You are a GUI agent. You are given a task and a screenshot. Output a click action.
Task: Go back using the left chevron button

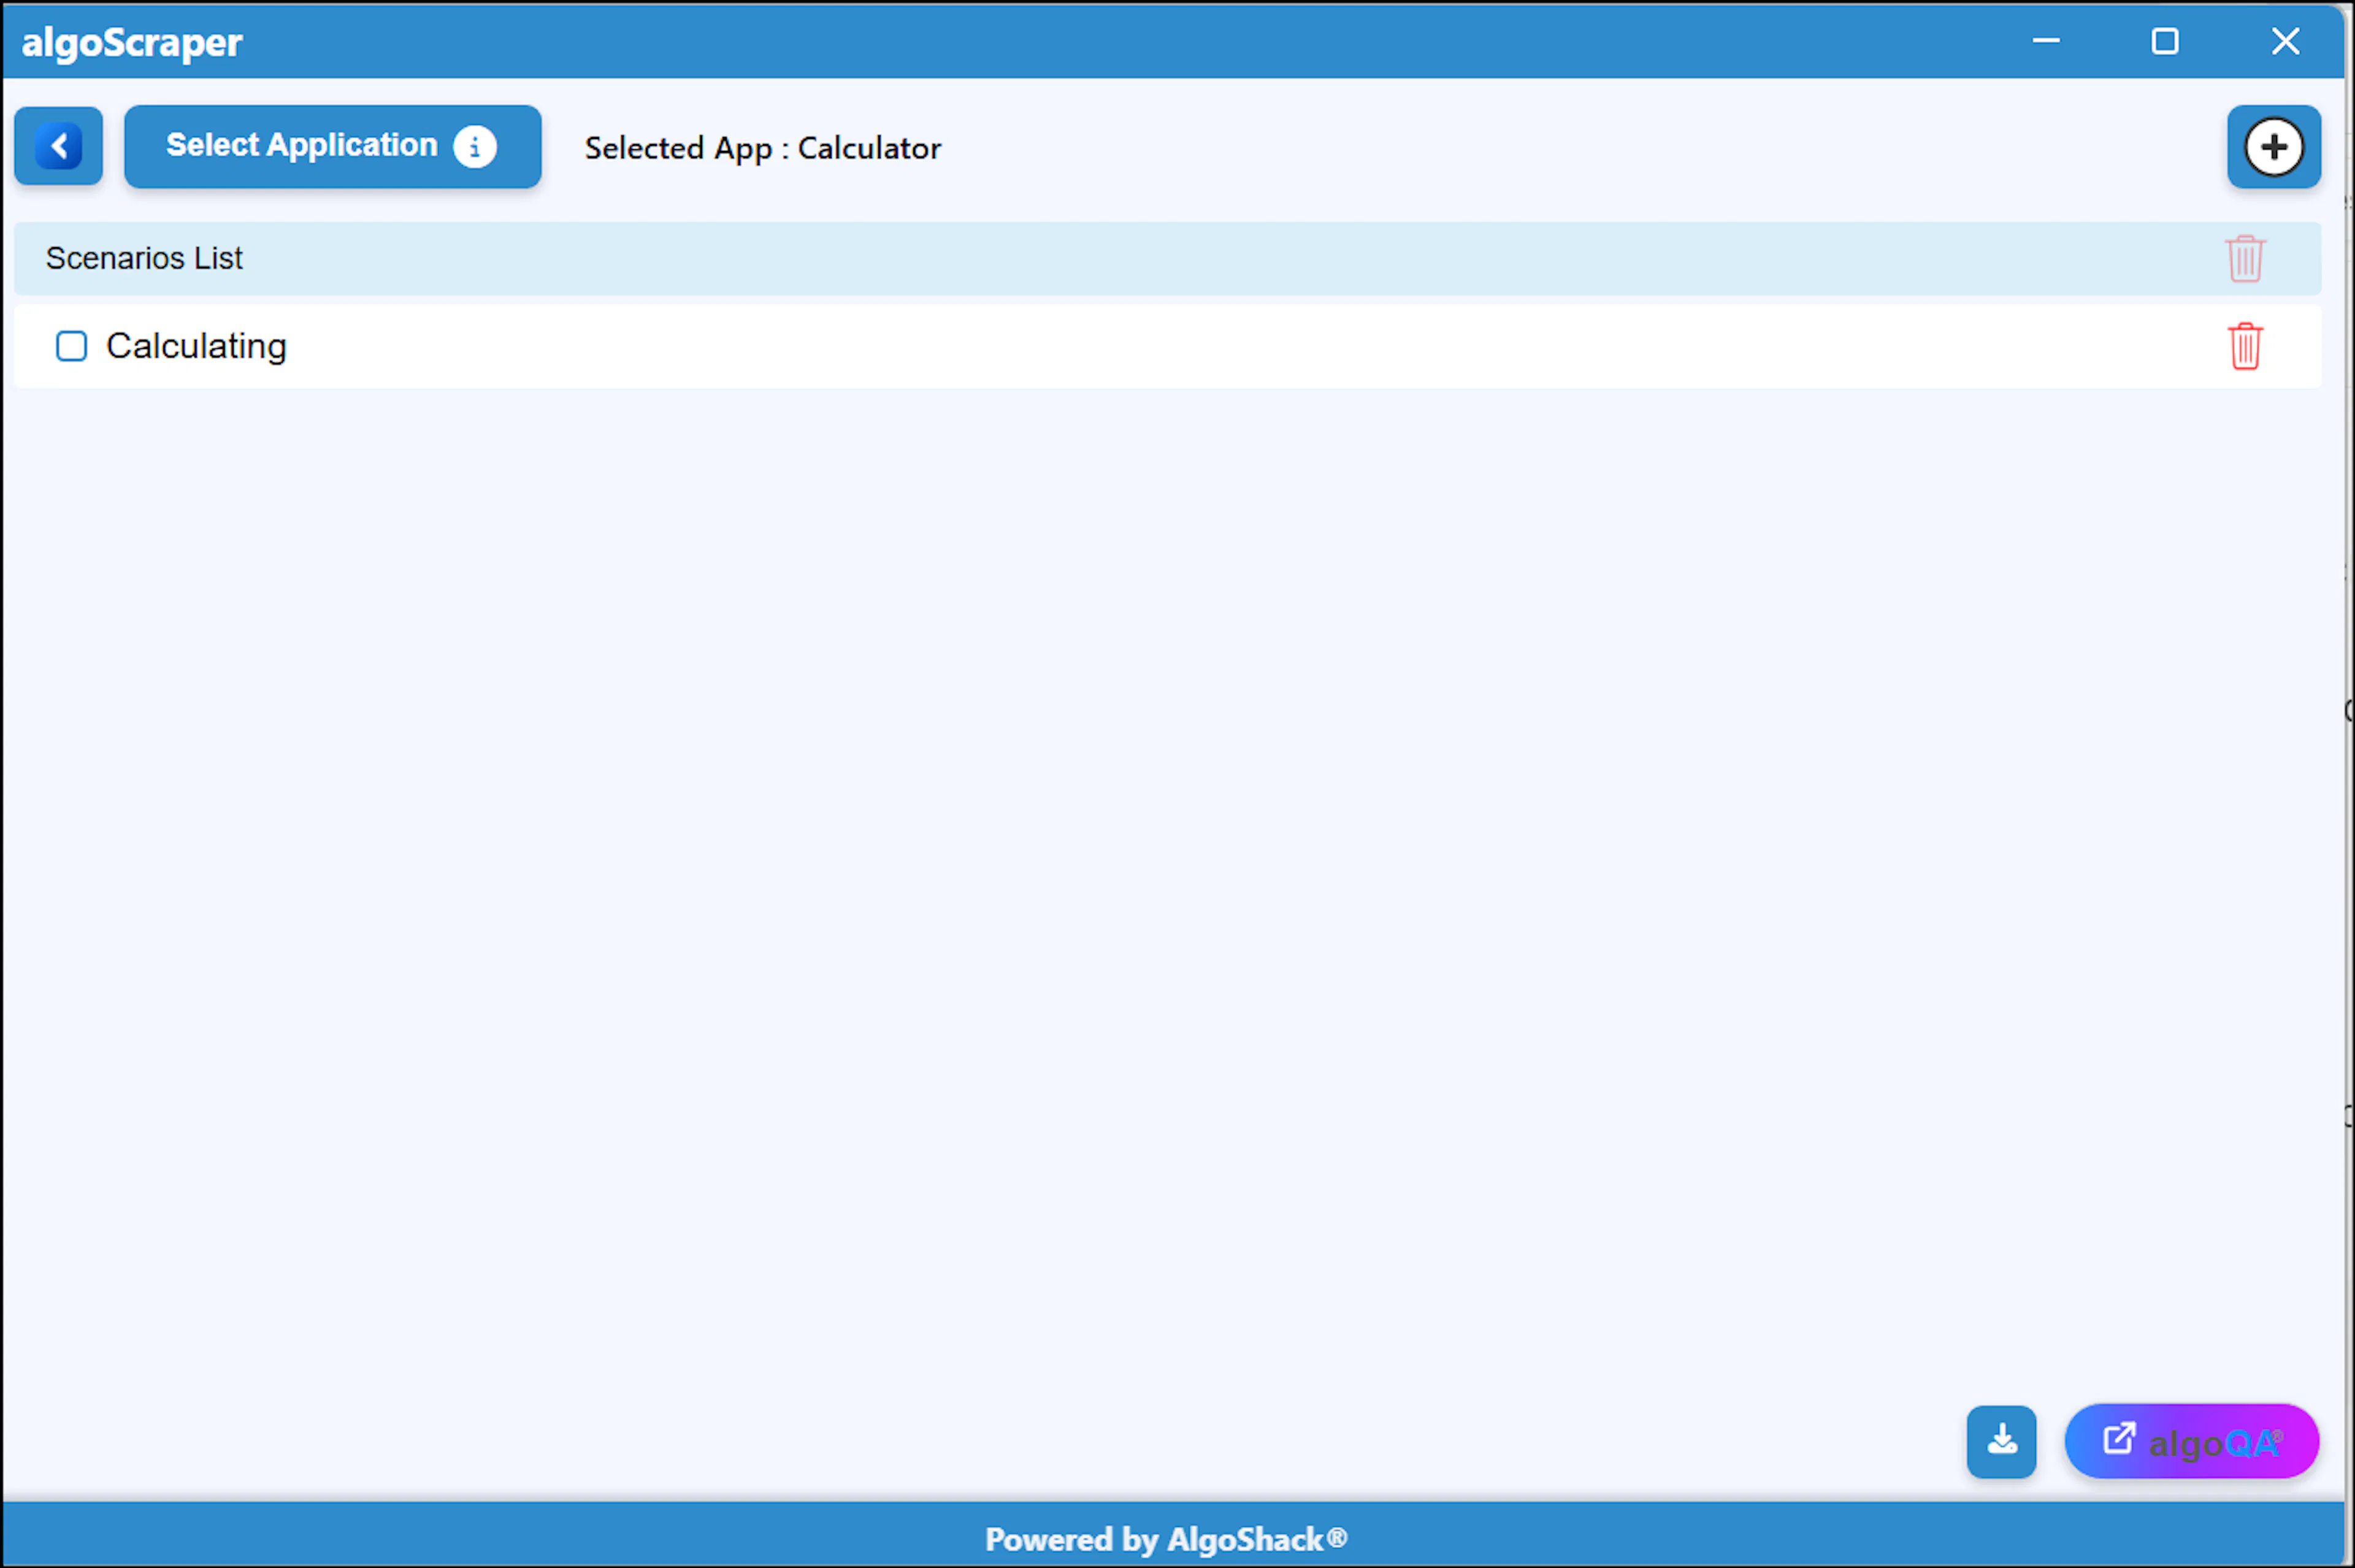pyautogui.click(x=58, y=147)
